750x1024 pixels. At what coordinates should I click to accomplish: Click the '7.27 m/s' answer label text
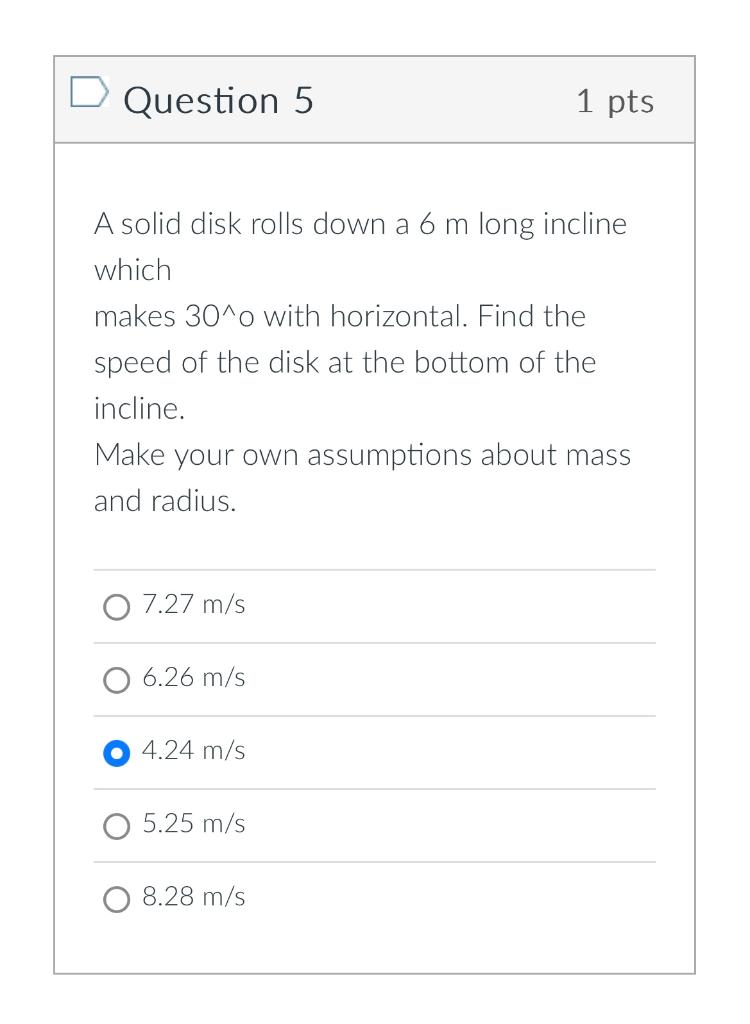coord(194,605)
